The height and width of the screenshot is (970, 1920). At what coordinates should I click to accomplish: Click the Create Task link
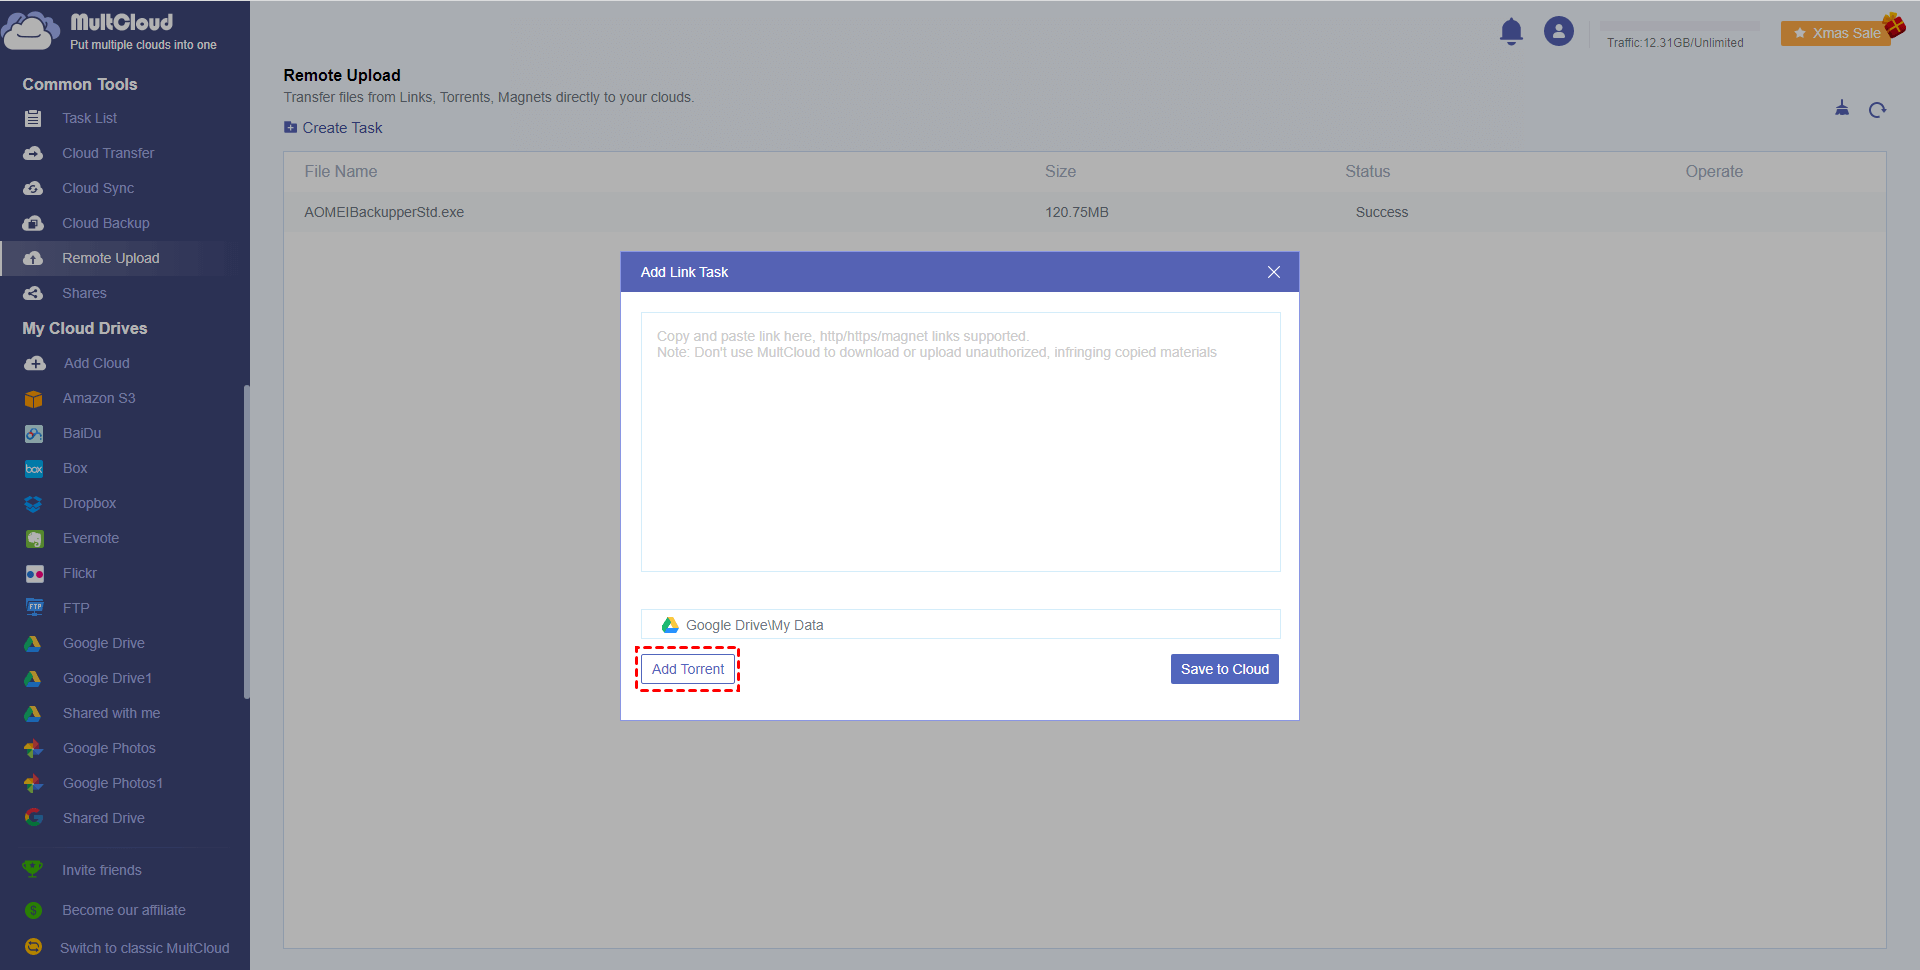click(x=342, y=128)
